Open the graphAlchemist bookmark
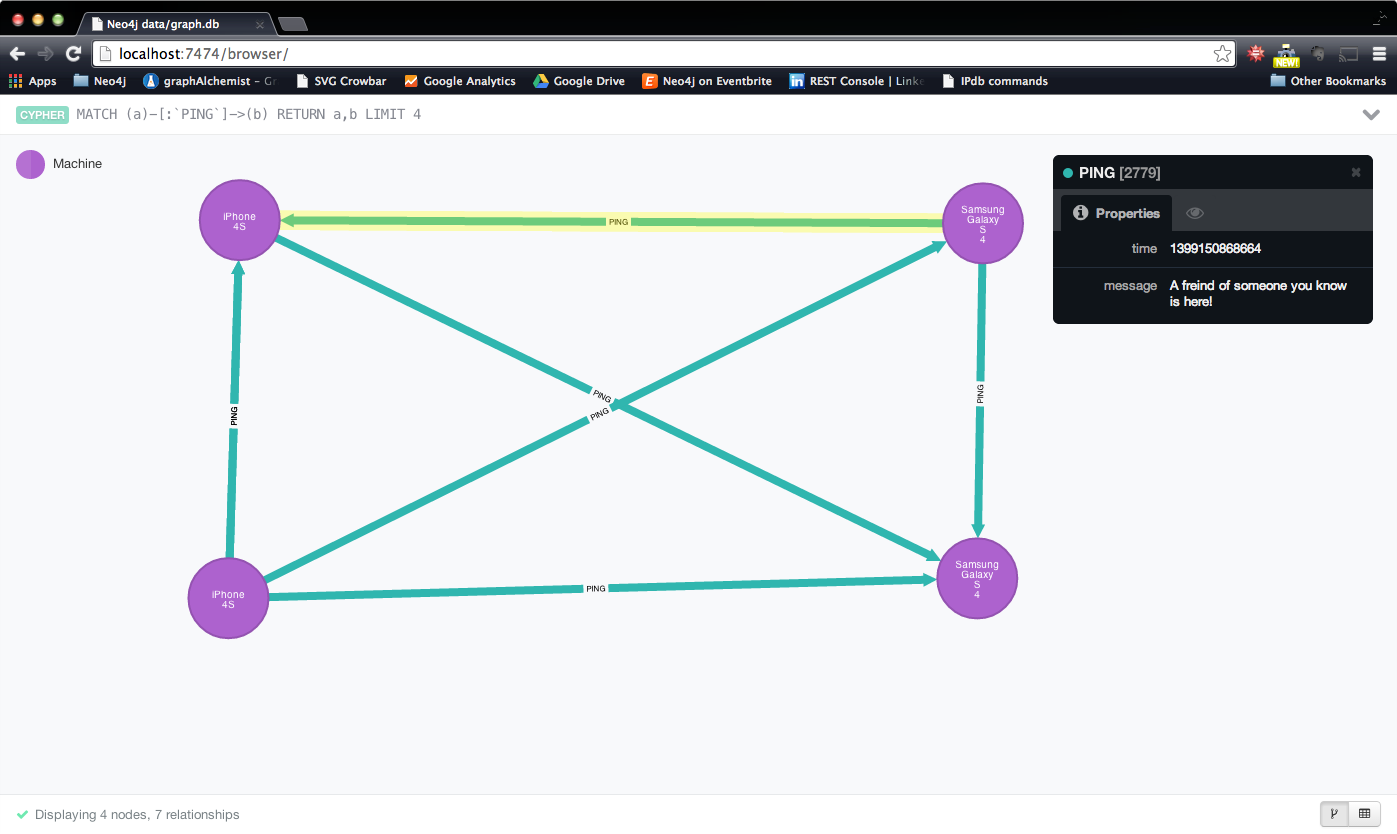The image size is (1397, 834). [x=209, y=81]
